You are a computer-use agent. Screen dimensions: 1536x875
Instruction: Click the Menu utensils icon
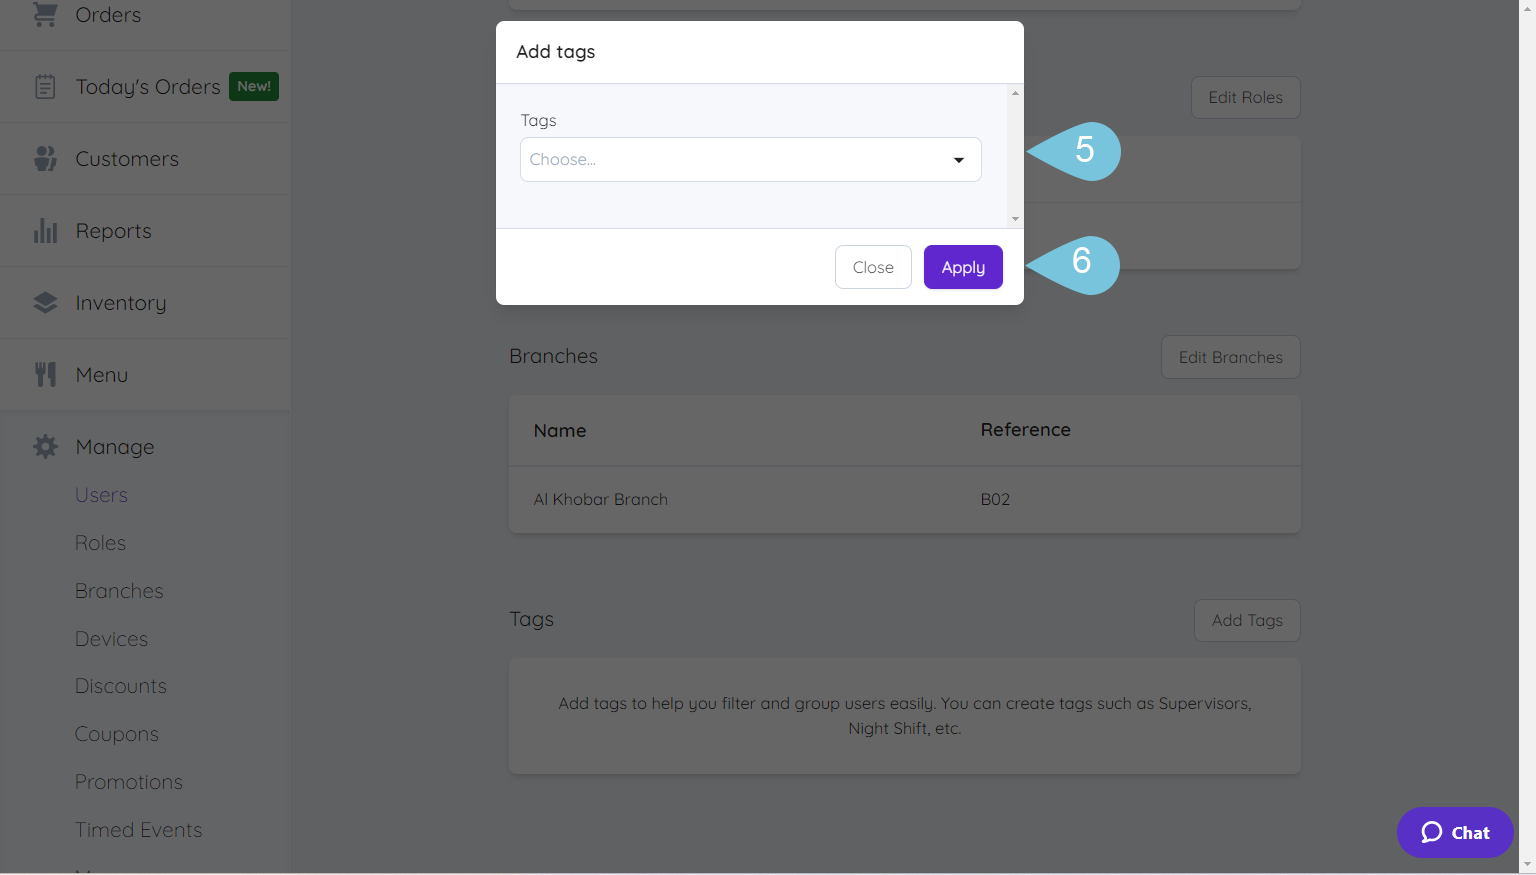[x=44, y=374]
